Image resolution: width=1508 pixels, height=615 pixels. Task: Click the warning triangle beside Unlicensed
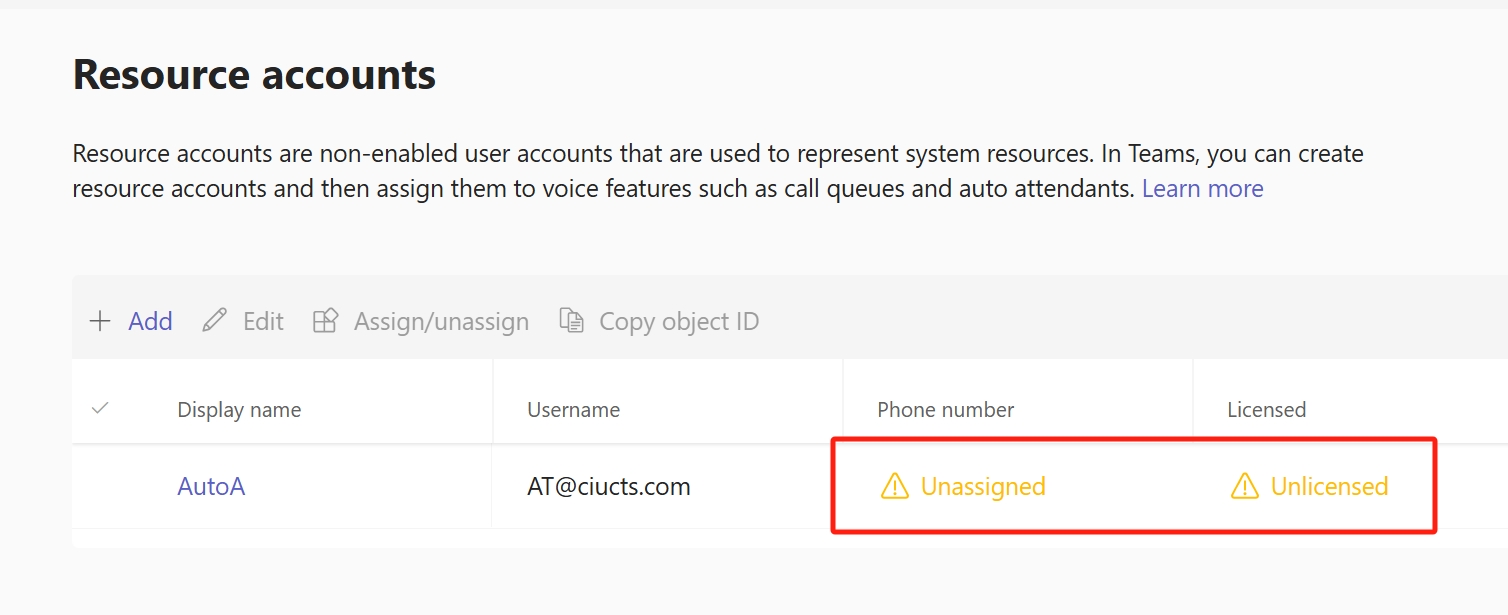pyautogui.click(x=1244, y=487)
